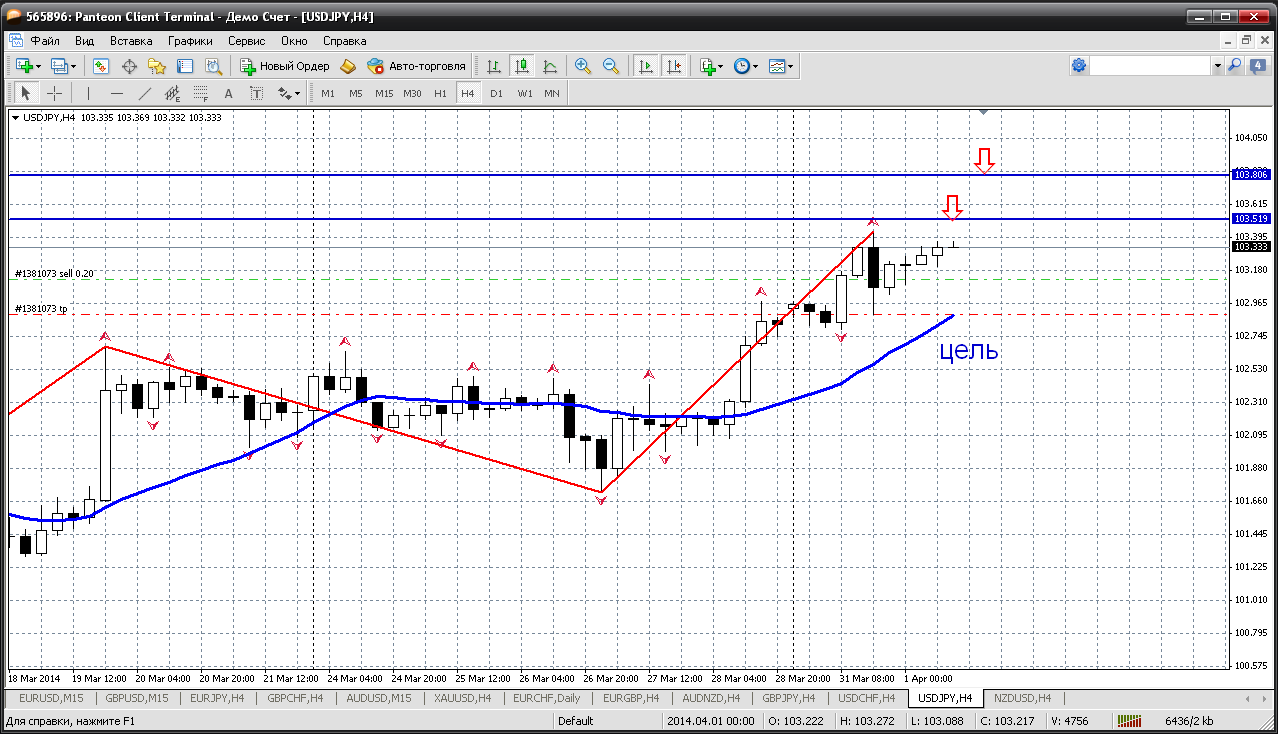Switch chart to candlesticks mode
This screenshot has height=734, width=1278.
(521, 66)
